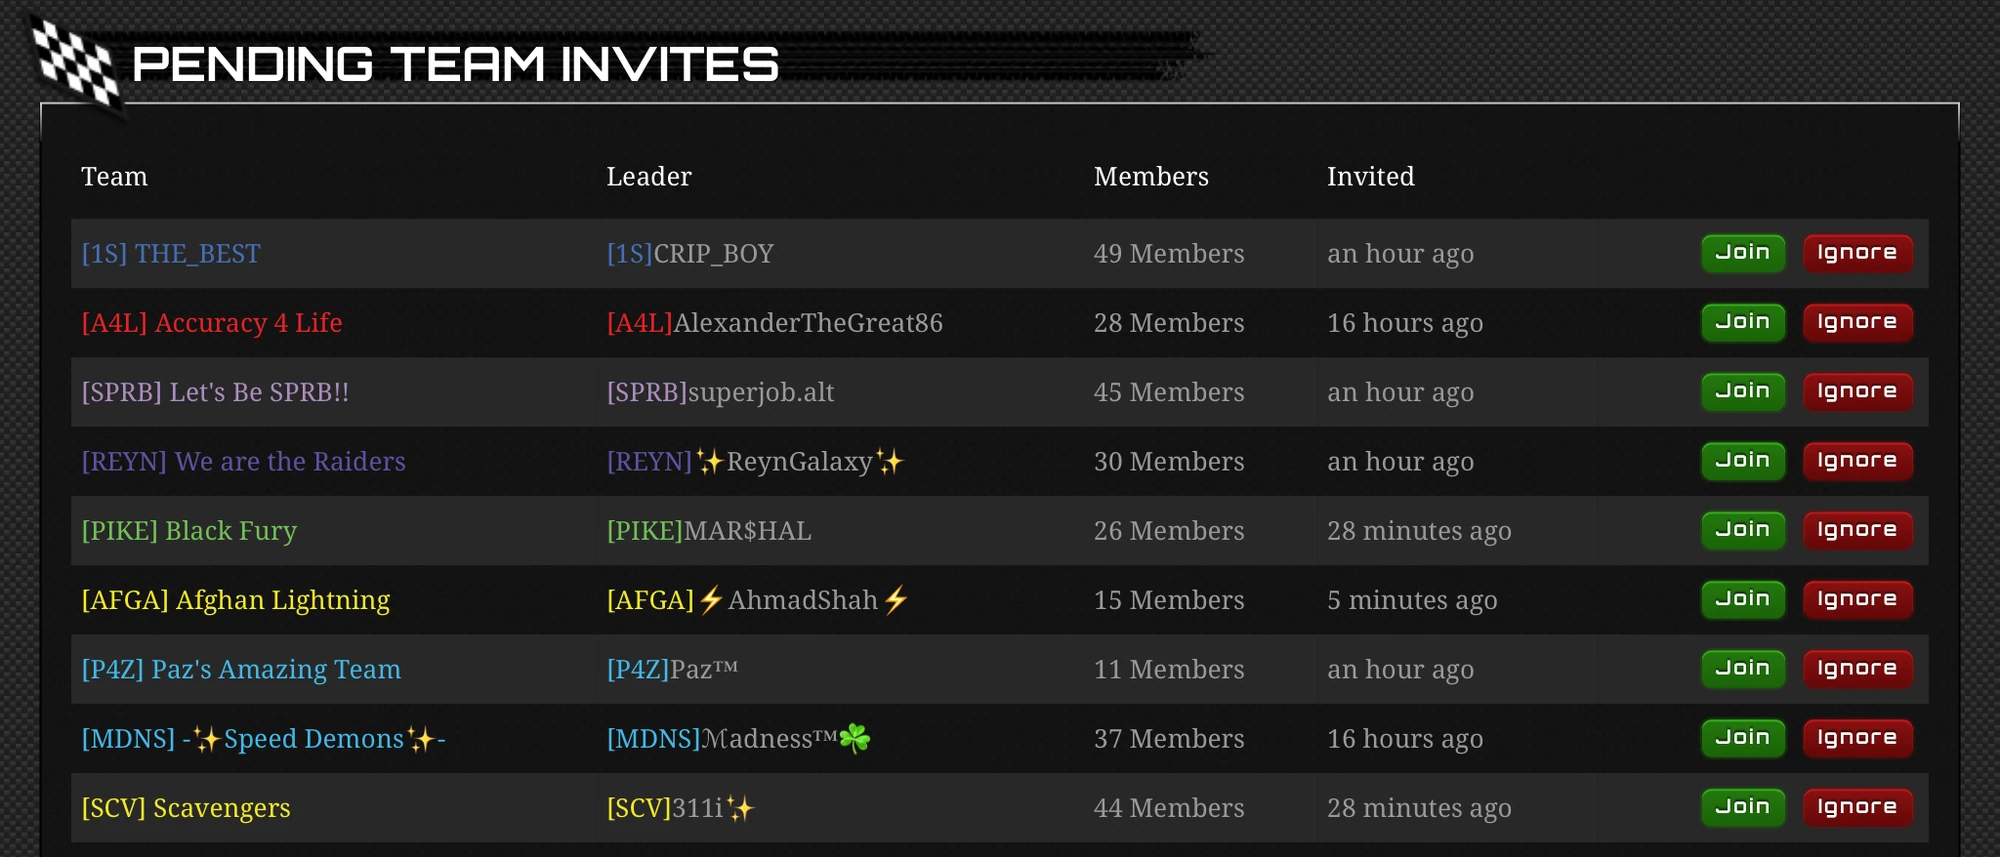Sort by the Invited column header
Screen dimensions: 2000x857
coord(1370,176)
